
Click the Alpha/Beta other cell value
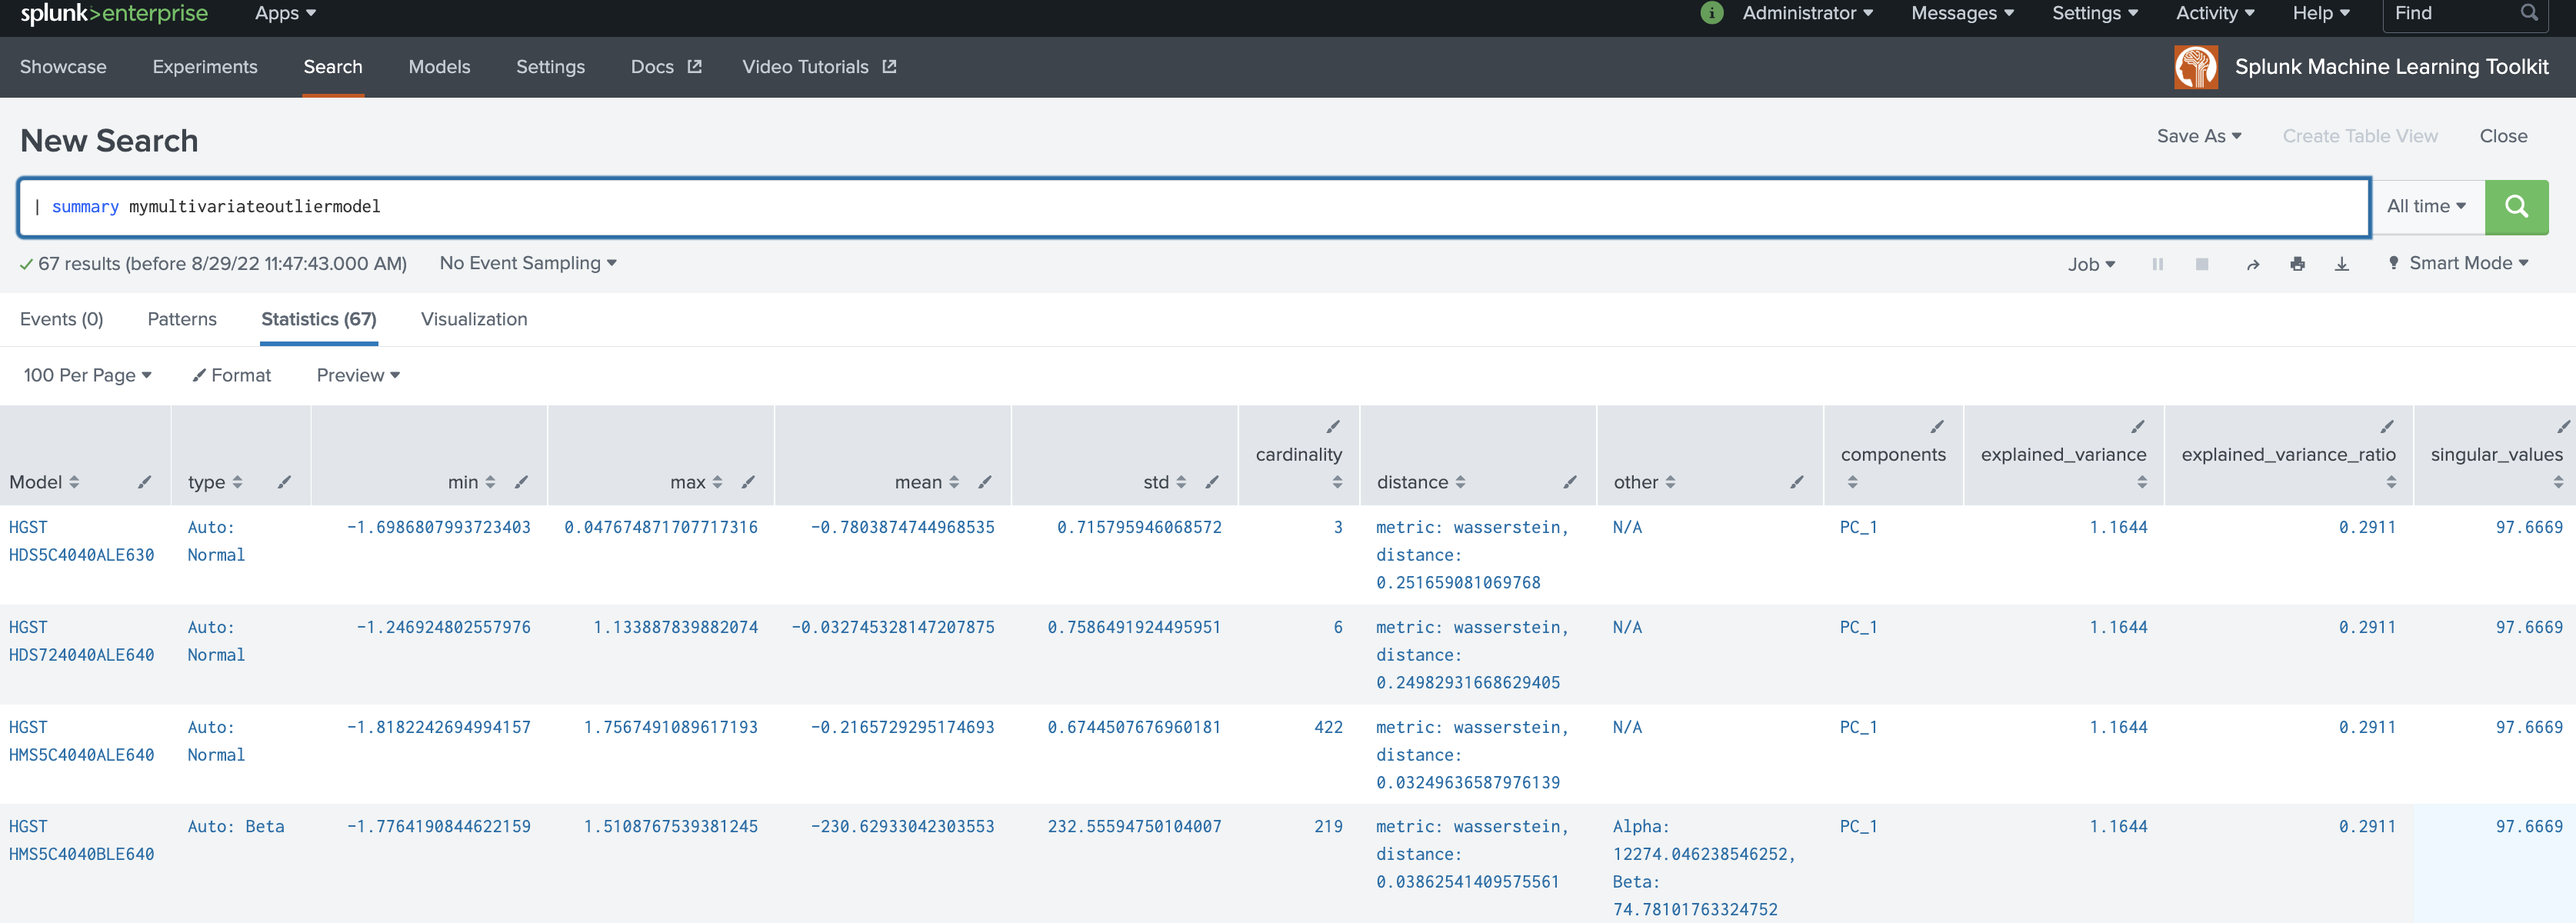1704,868
